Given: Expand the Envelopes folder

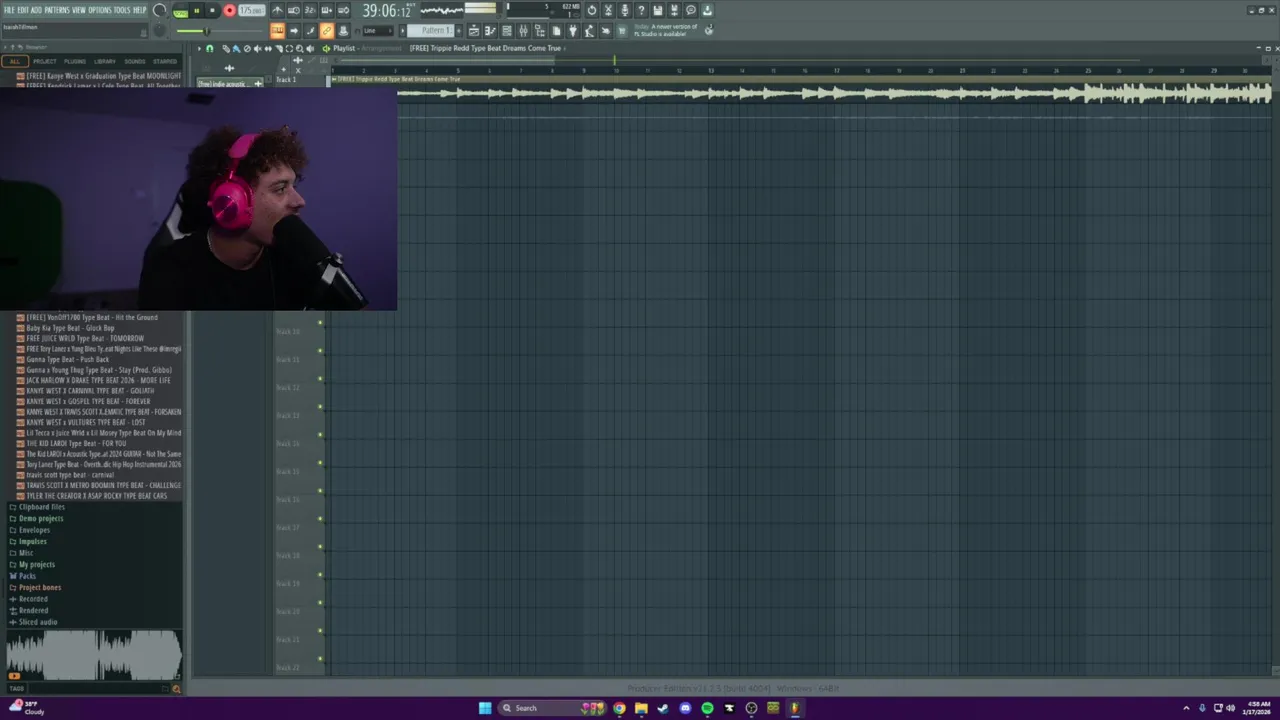Looking at the screenshot, I should (34, 530).
